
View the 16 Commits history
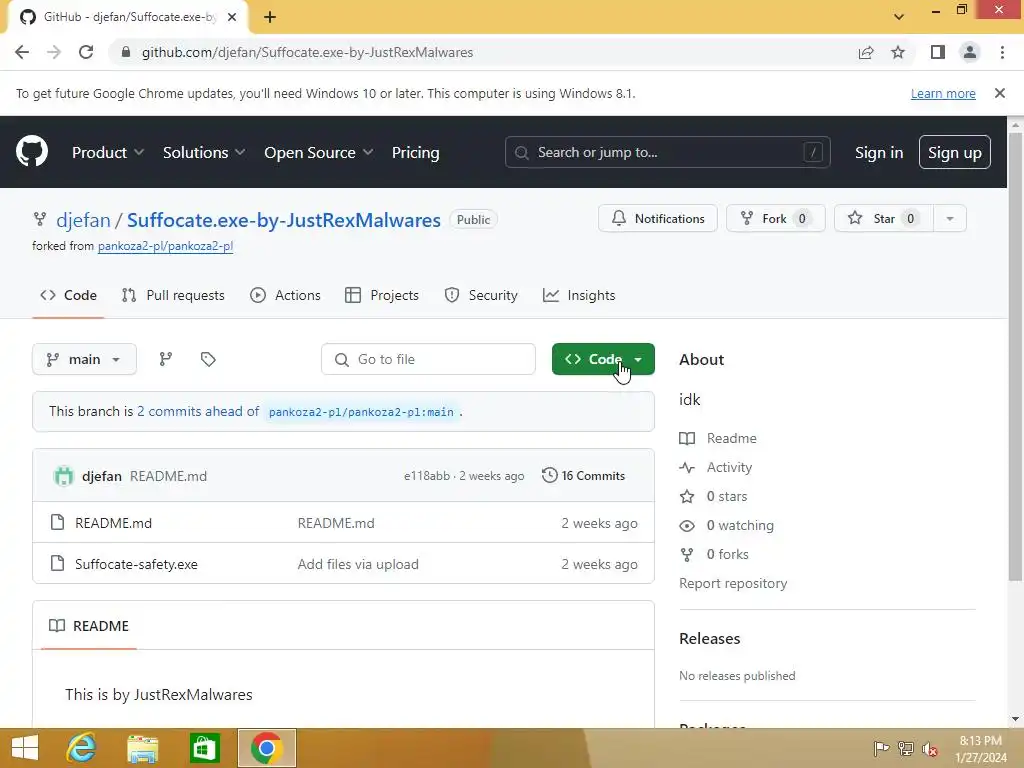[583, 475]
